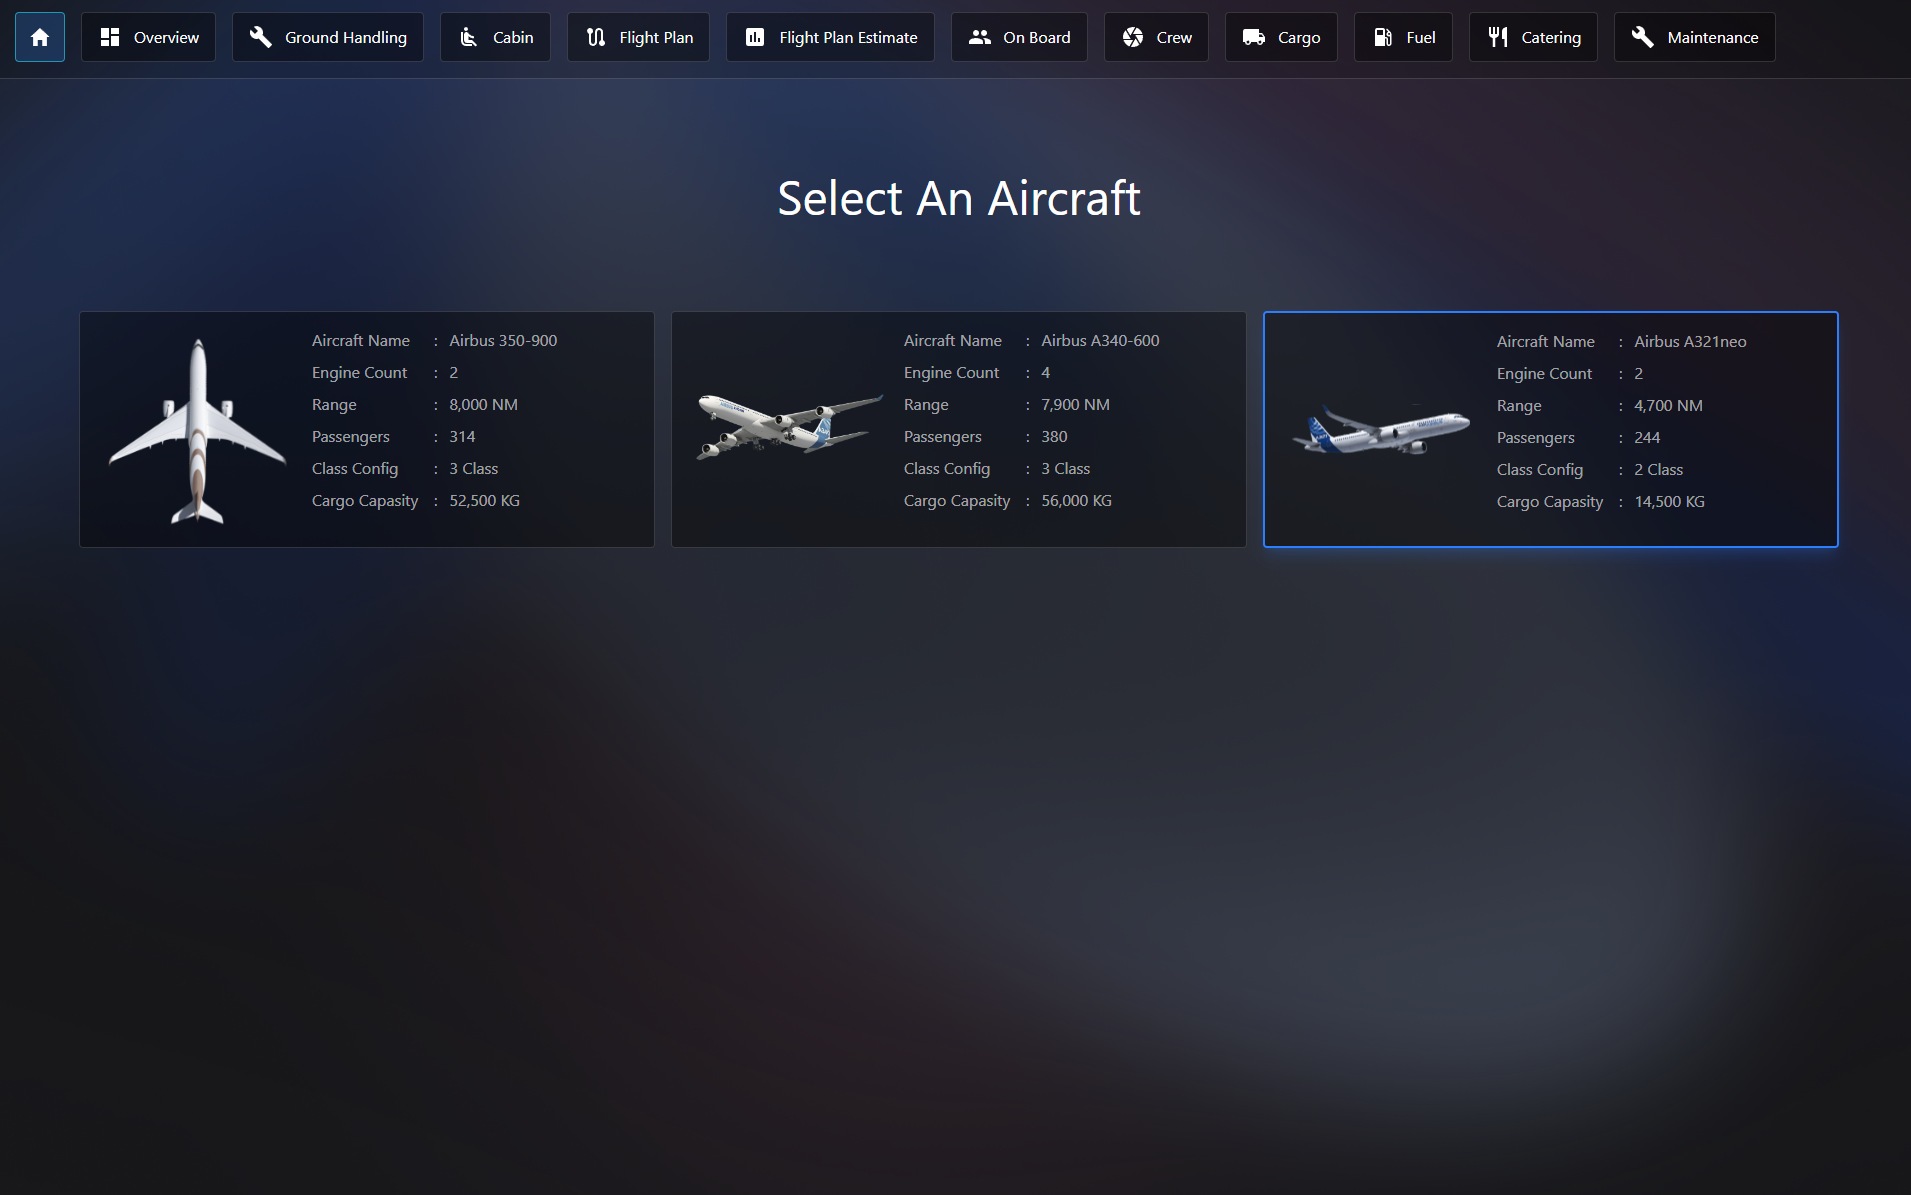Click the Airbus 350-900 top-view image

point(197,431)
